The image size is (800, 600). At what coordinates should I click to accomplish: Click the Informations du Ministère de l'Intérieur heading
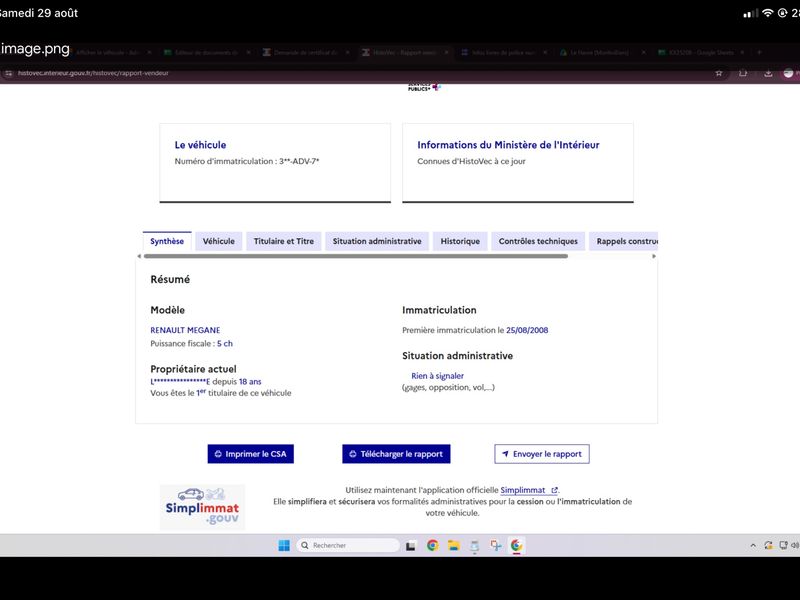pyautogui.click(x=508, y=145)
